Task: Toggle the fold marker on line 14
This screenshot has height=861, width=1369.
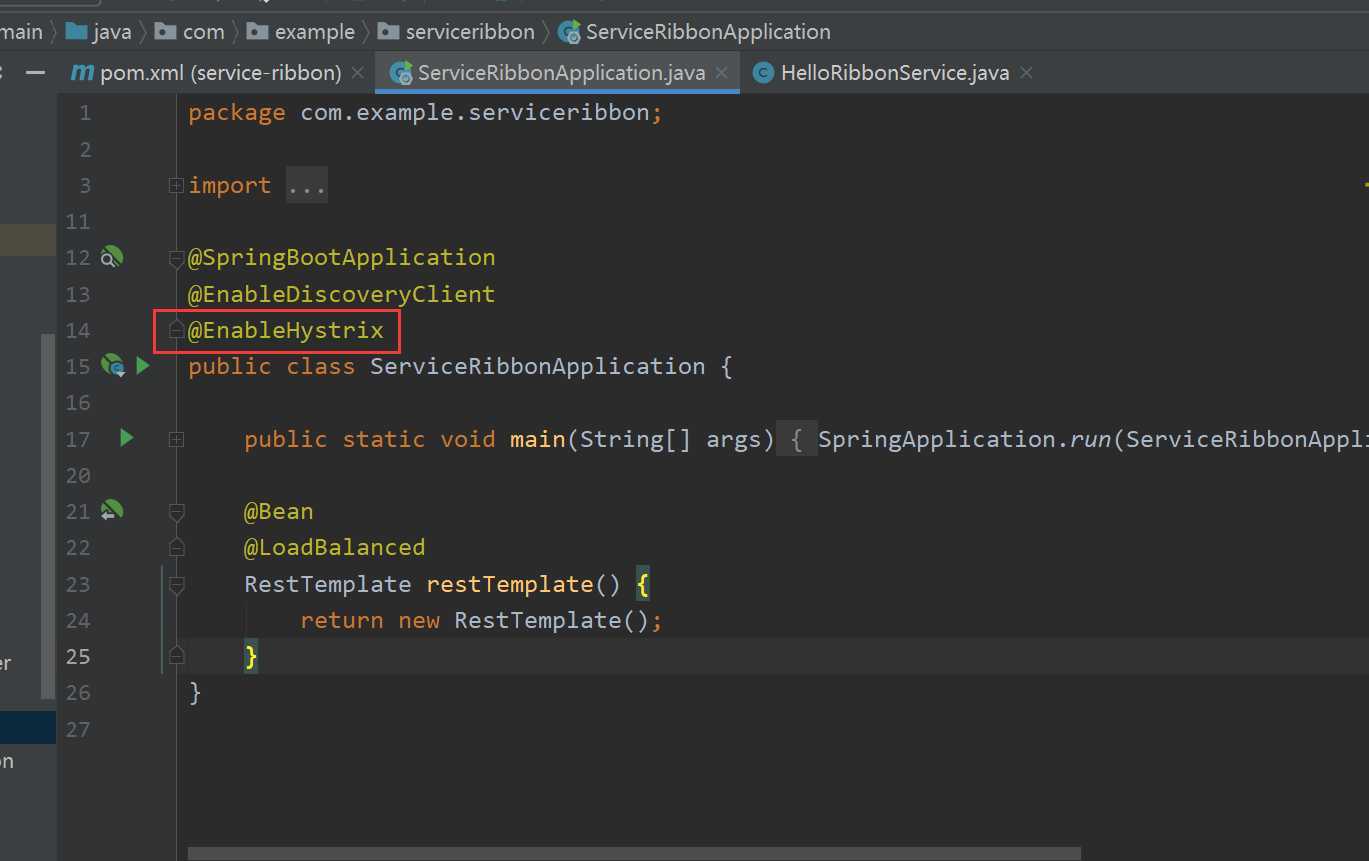Action: coord(176,329)
